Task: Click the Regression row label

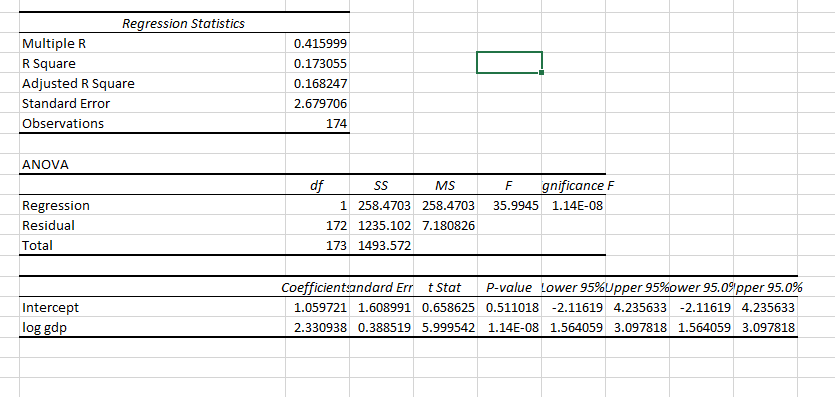Action: [152, 205]
